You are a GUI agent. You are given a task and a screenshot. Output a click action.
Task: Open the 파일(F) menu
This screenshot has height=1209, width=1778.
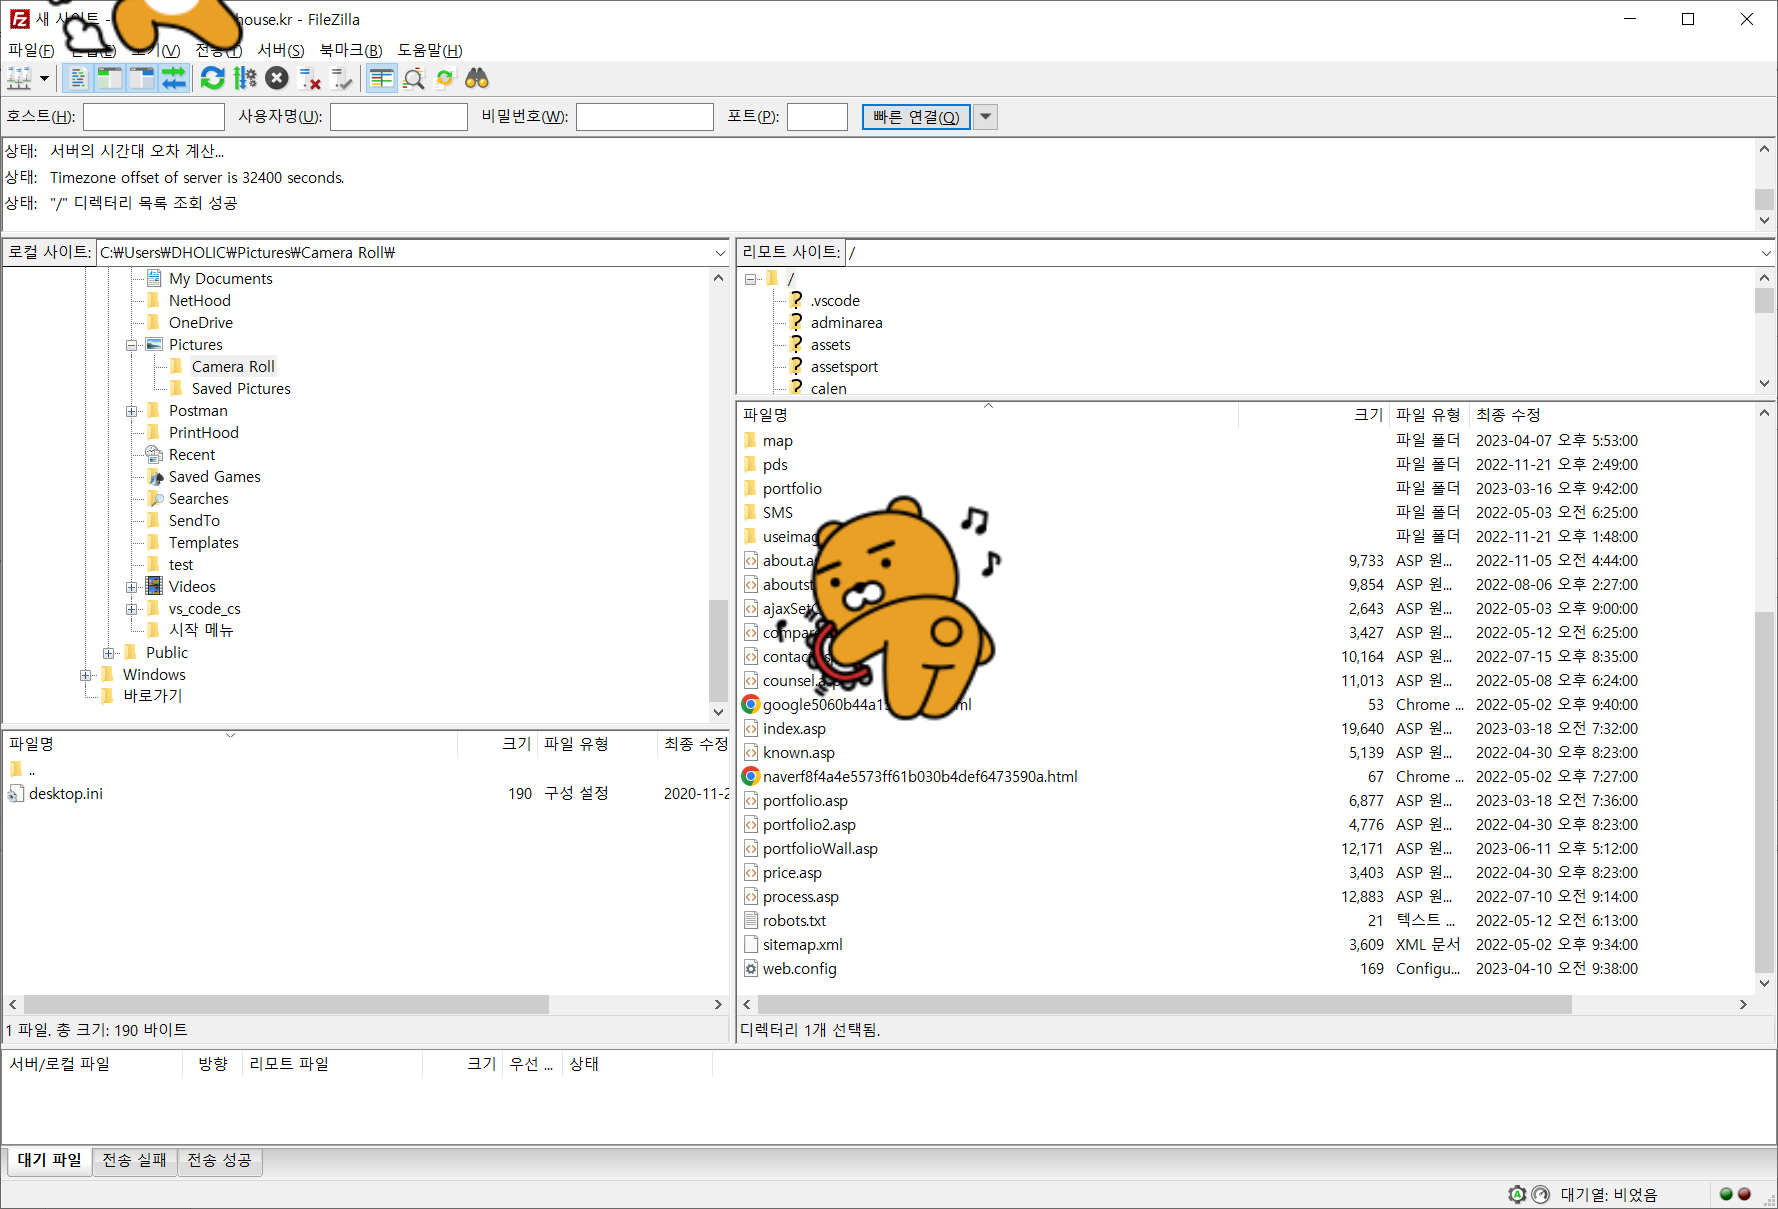pyautogui.click(x=31, y=50)
